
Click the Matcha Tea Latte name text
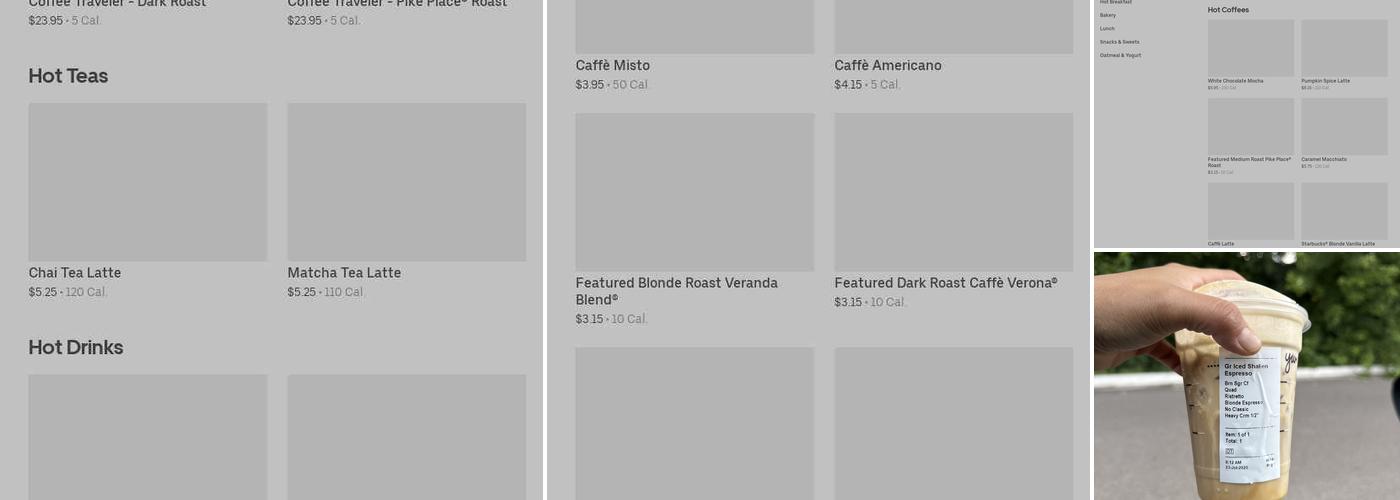(x=344, y=273)
